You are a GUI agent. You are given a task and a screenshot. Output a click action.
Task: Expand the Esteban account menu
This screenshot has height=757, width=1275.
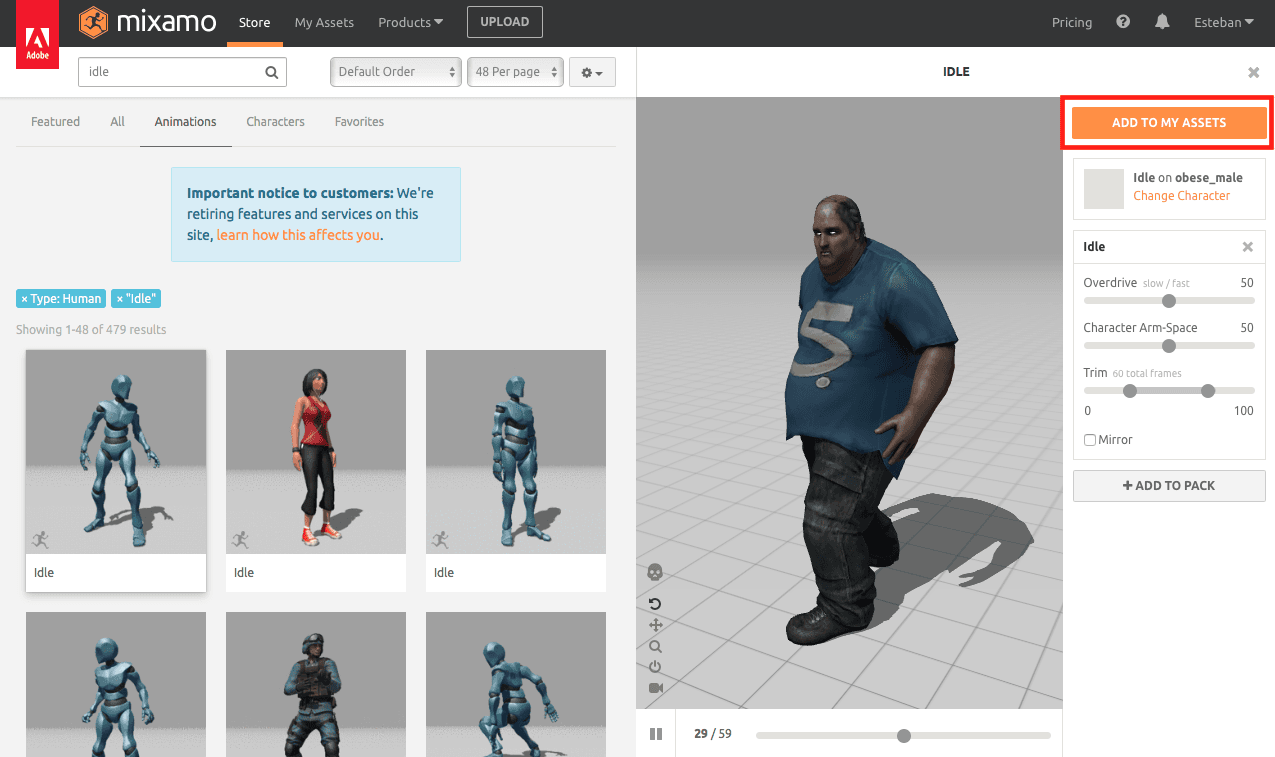click(x=1223, y=21)
